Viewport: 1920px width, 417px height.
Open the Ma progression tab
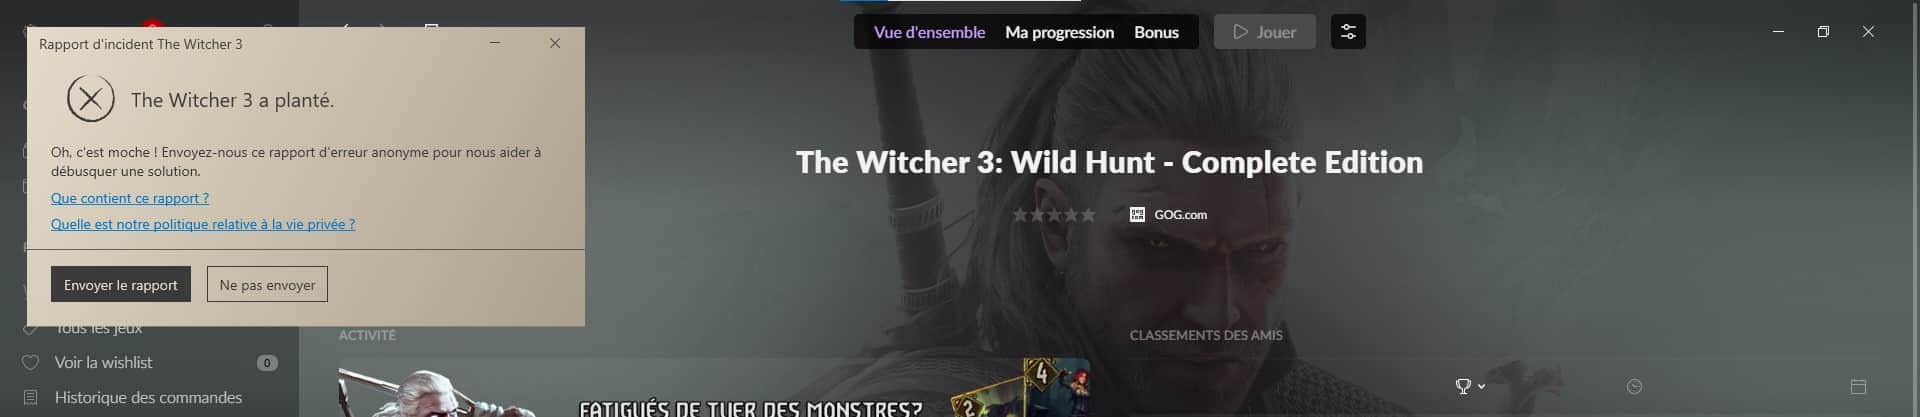[x=1059, y=32]
